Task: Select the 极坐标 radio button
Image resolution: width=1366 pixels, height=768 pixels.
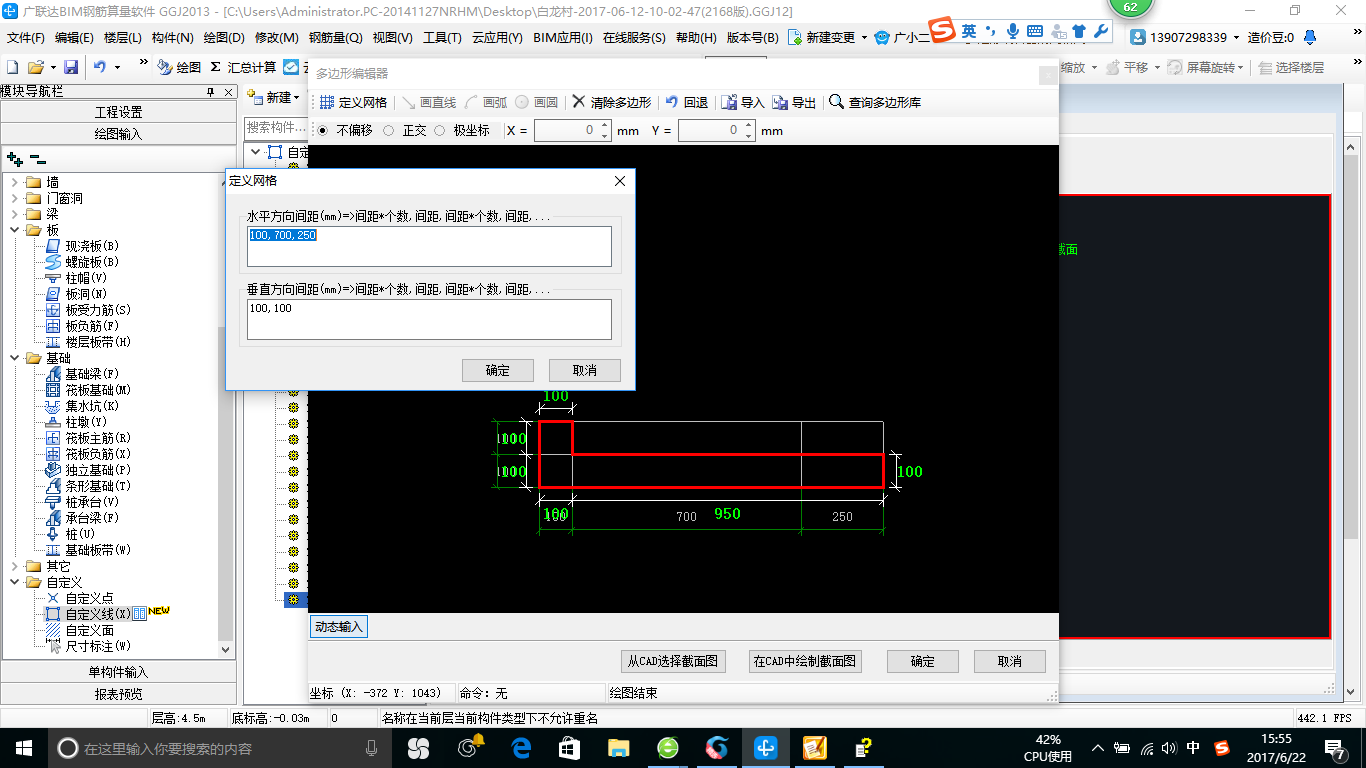Action: tap(439, 130)
